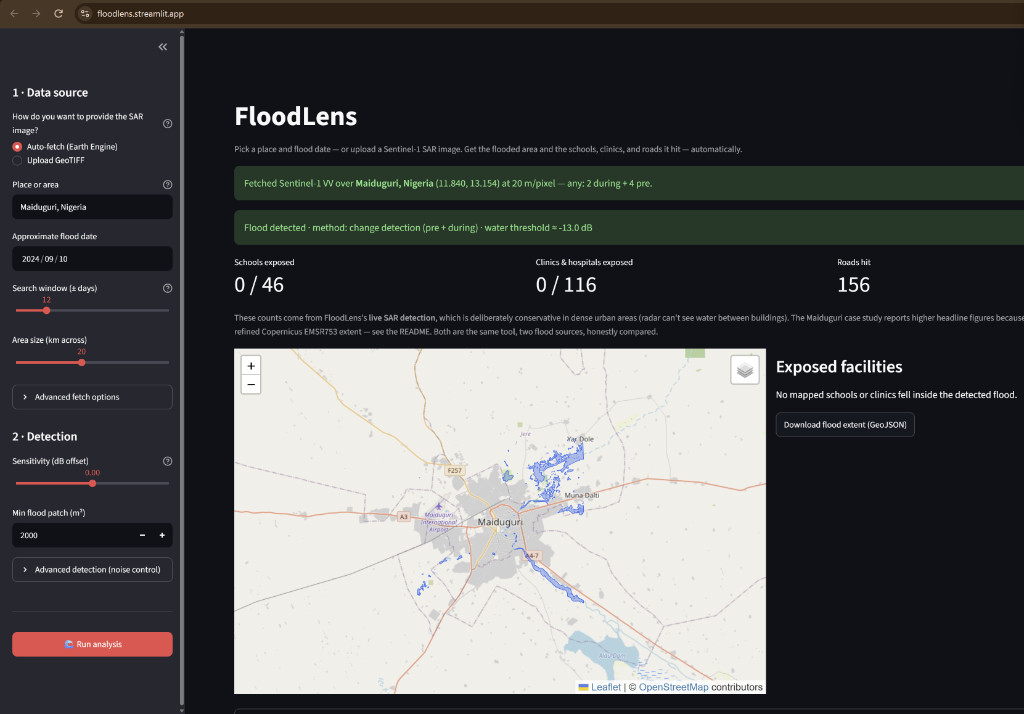
Task: Click the '1 · Data source' heading
Action: tap(50, 93)
